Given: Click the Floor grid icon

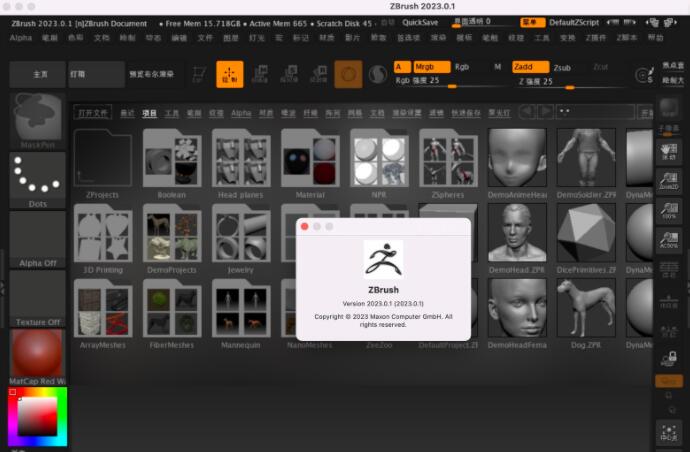Looking at the screenshot, I should (669, 300).
